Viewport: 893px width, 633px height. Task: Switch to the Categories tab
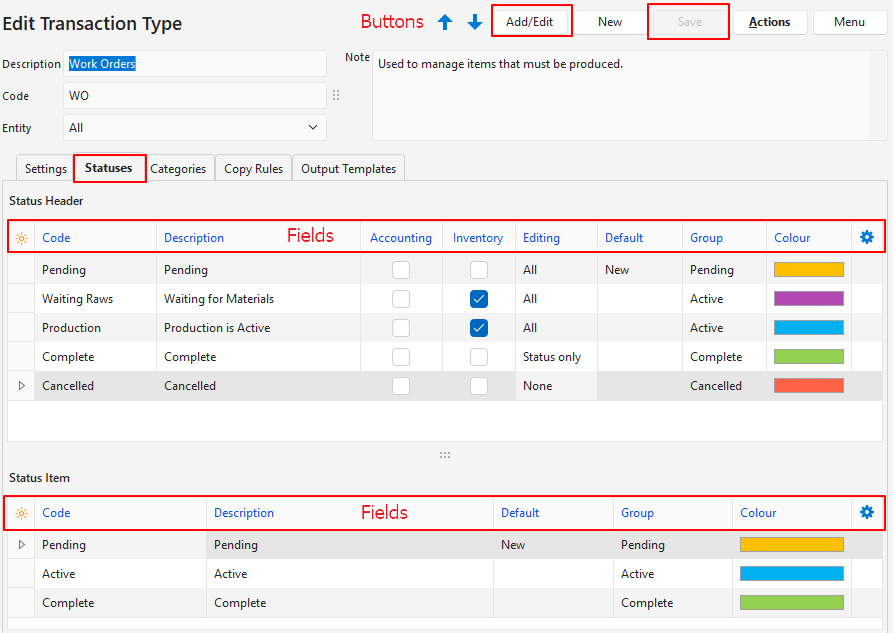pos(178,169)
